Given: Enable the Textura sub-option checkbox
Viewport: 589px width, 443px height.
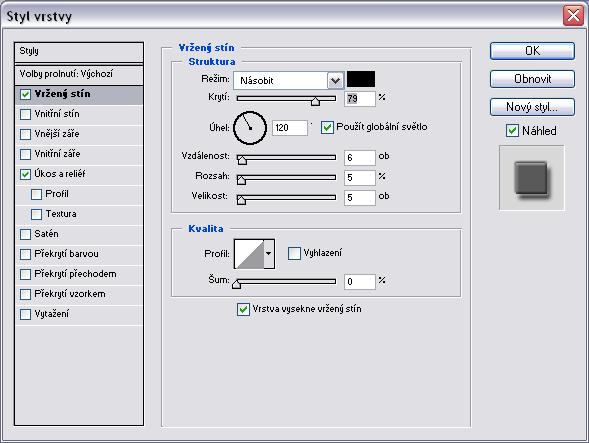Looking at the screenshot, I should [36, 214].
